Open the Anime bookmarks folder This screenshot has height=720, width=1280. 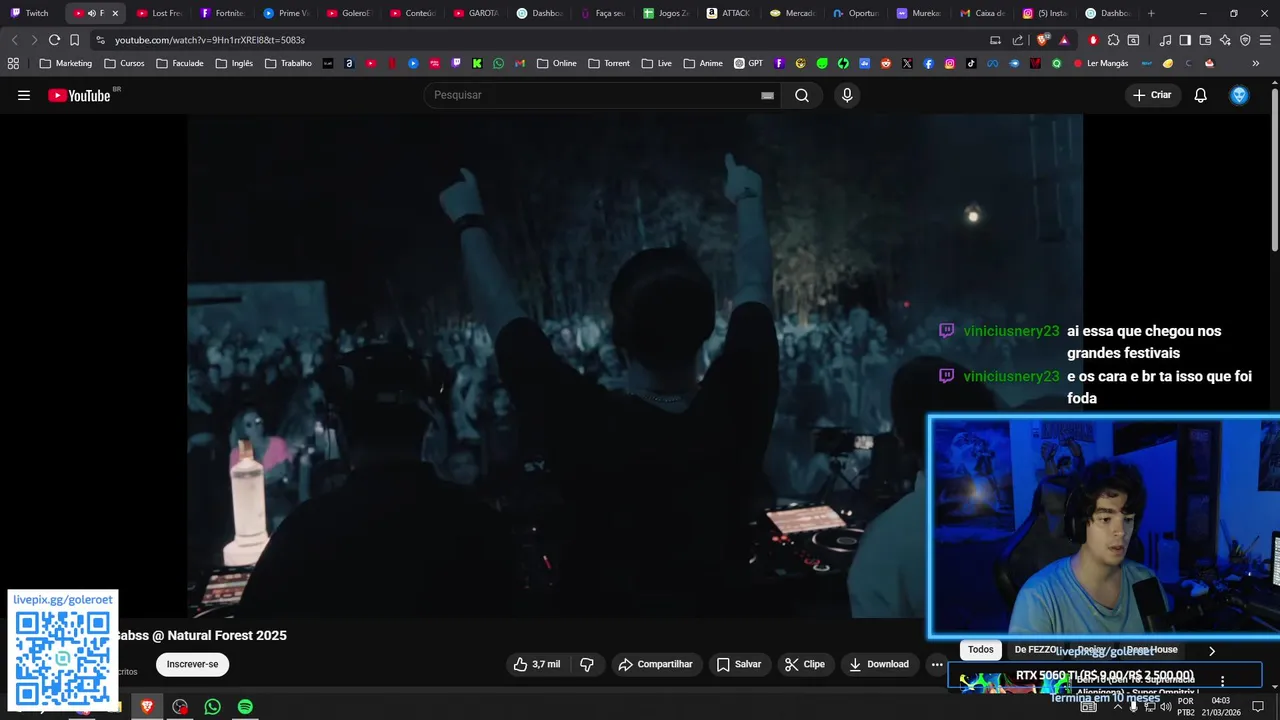(703, 63)
